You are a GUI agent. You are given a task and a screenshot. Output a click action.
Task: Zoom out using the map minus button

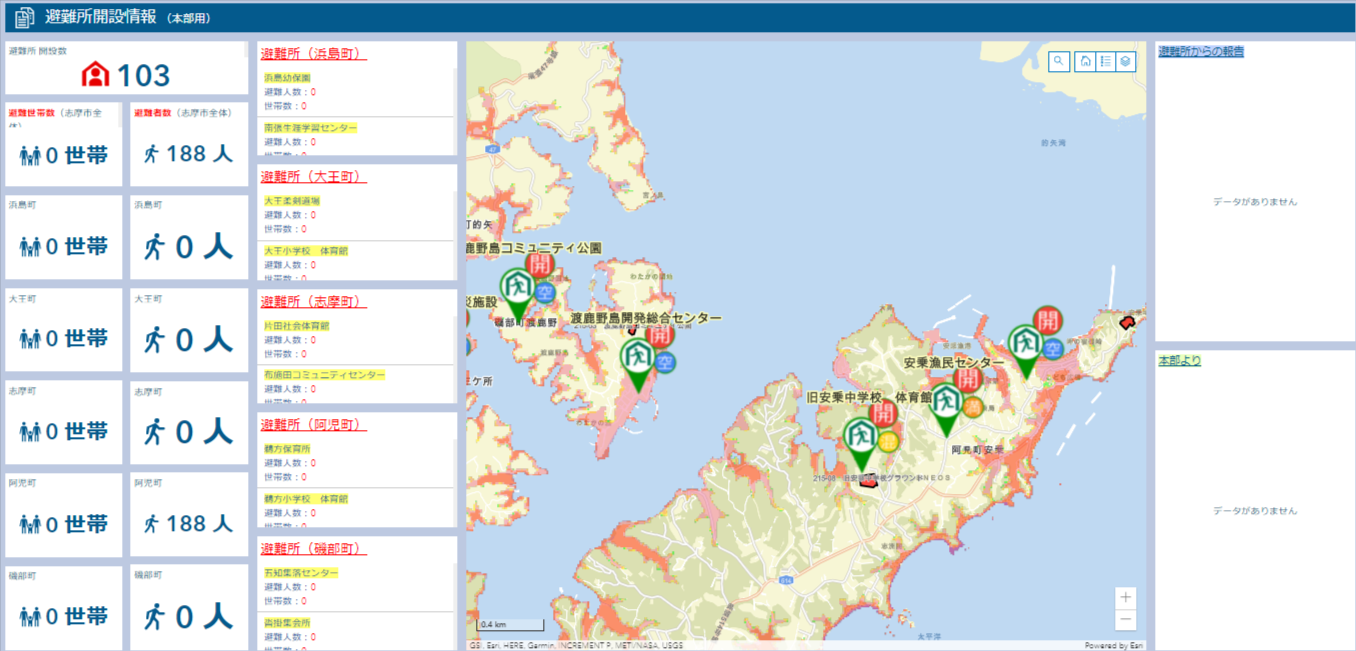click(1126, 619)
